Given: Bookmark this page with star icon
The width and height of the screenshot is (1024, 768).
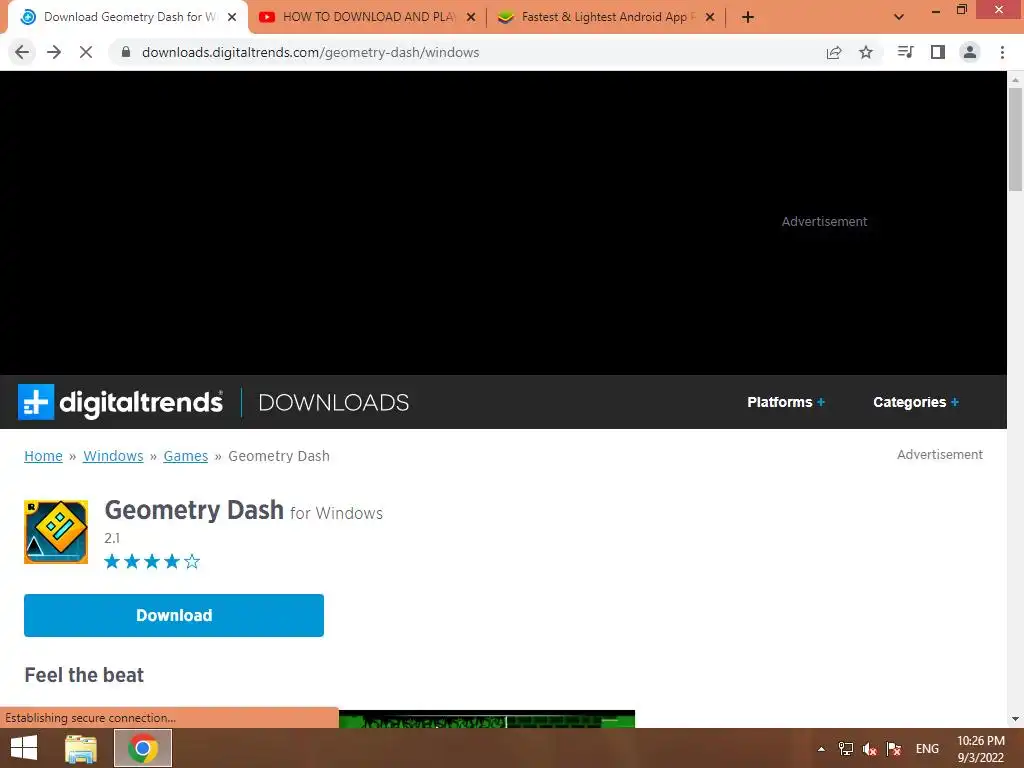Looking at the screenshot, I should [x=866, y=52].
